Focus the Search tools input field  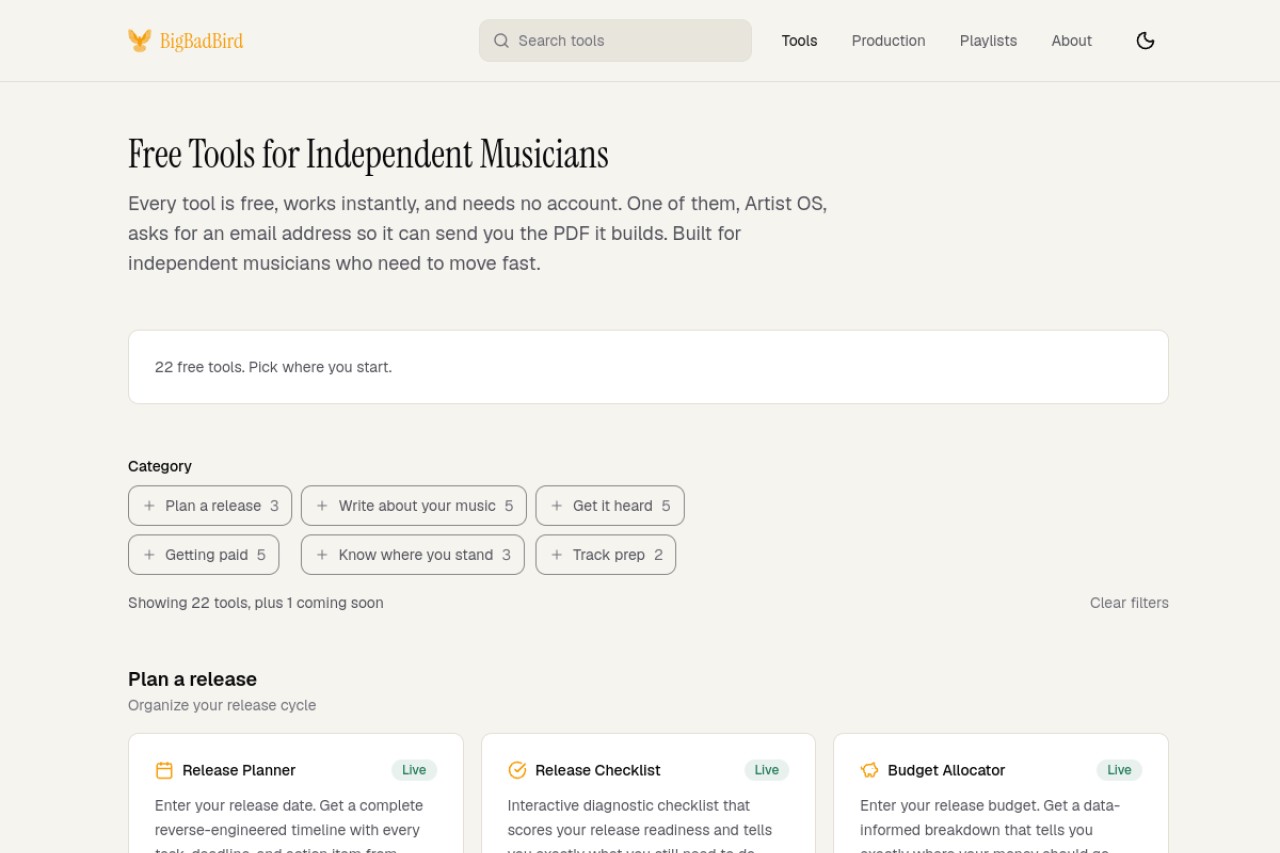click(615, 41)
